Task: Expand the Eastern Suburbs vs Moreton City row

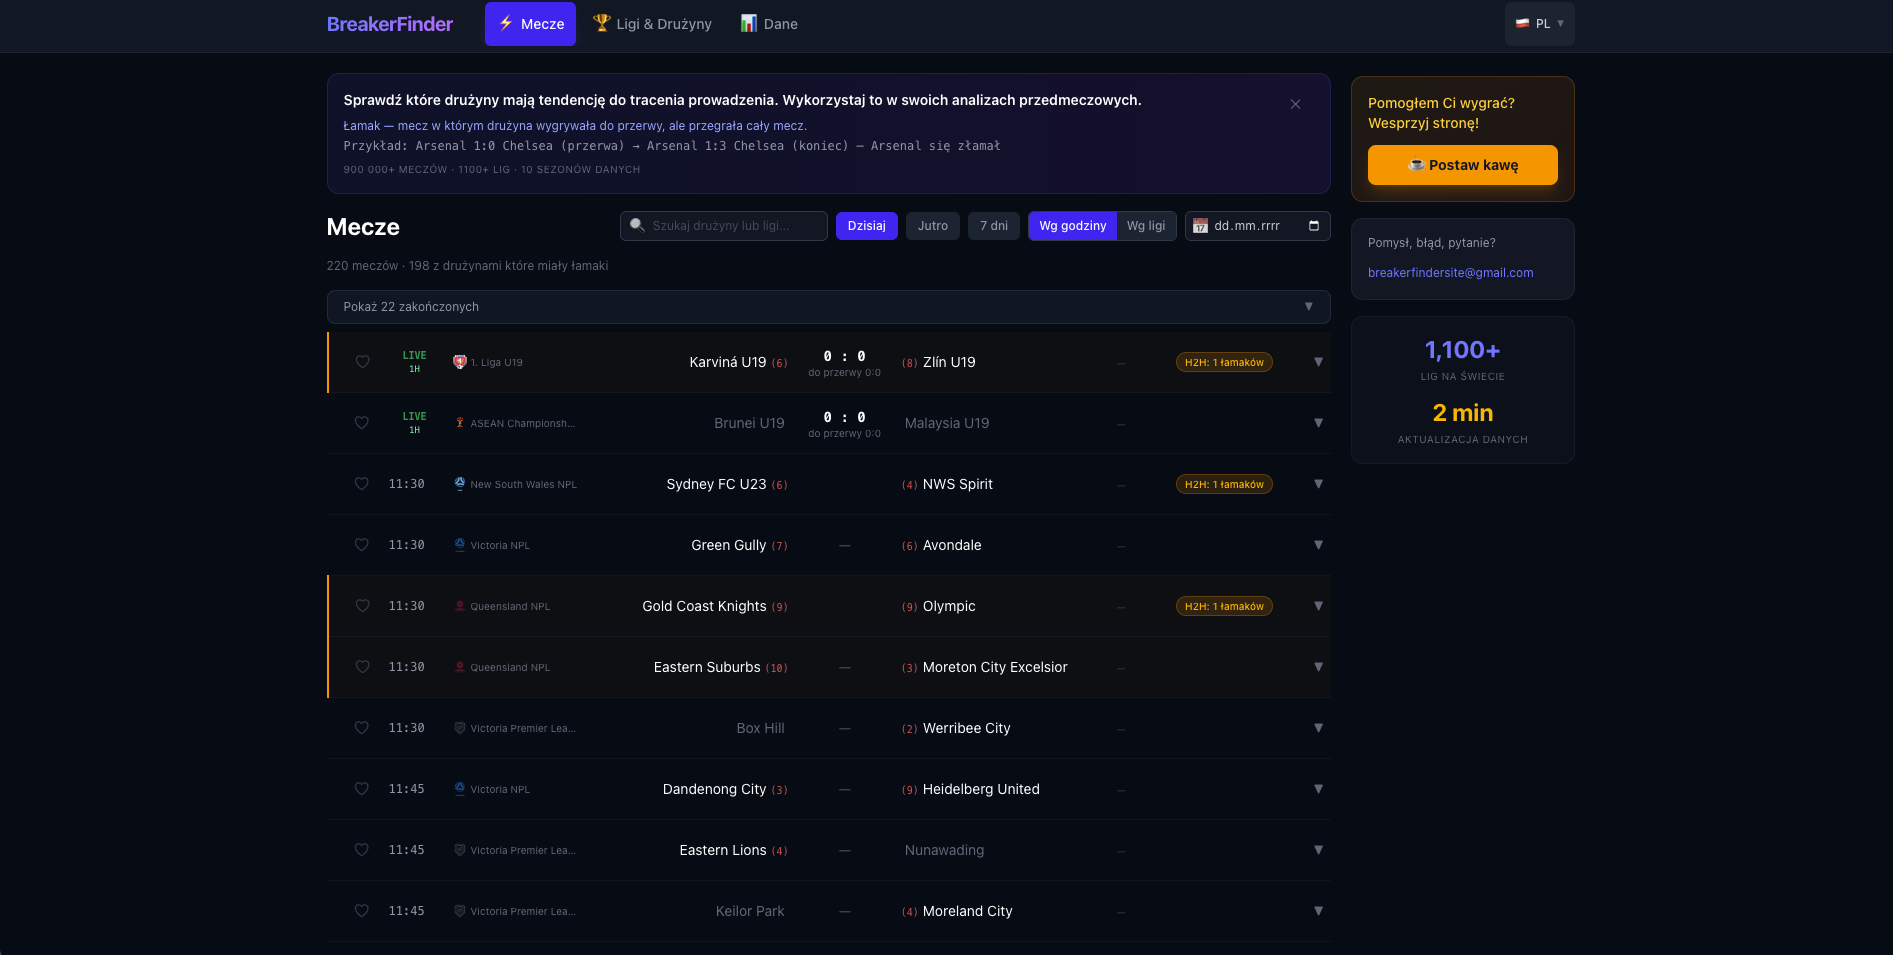Action: point(1318,667)
